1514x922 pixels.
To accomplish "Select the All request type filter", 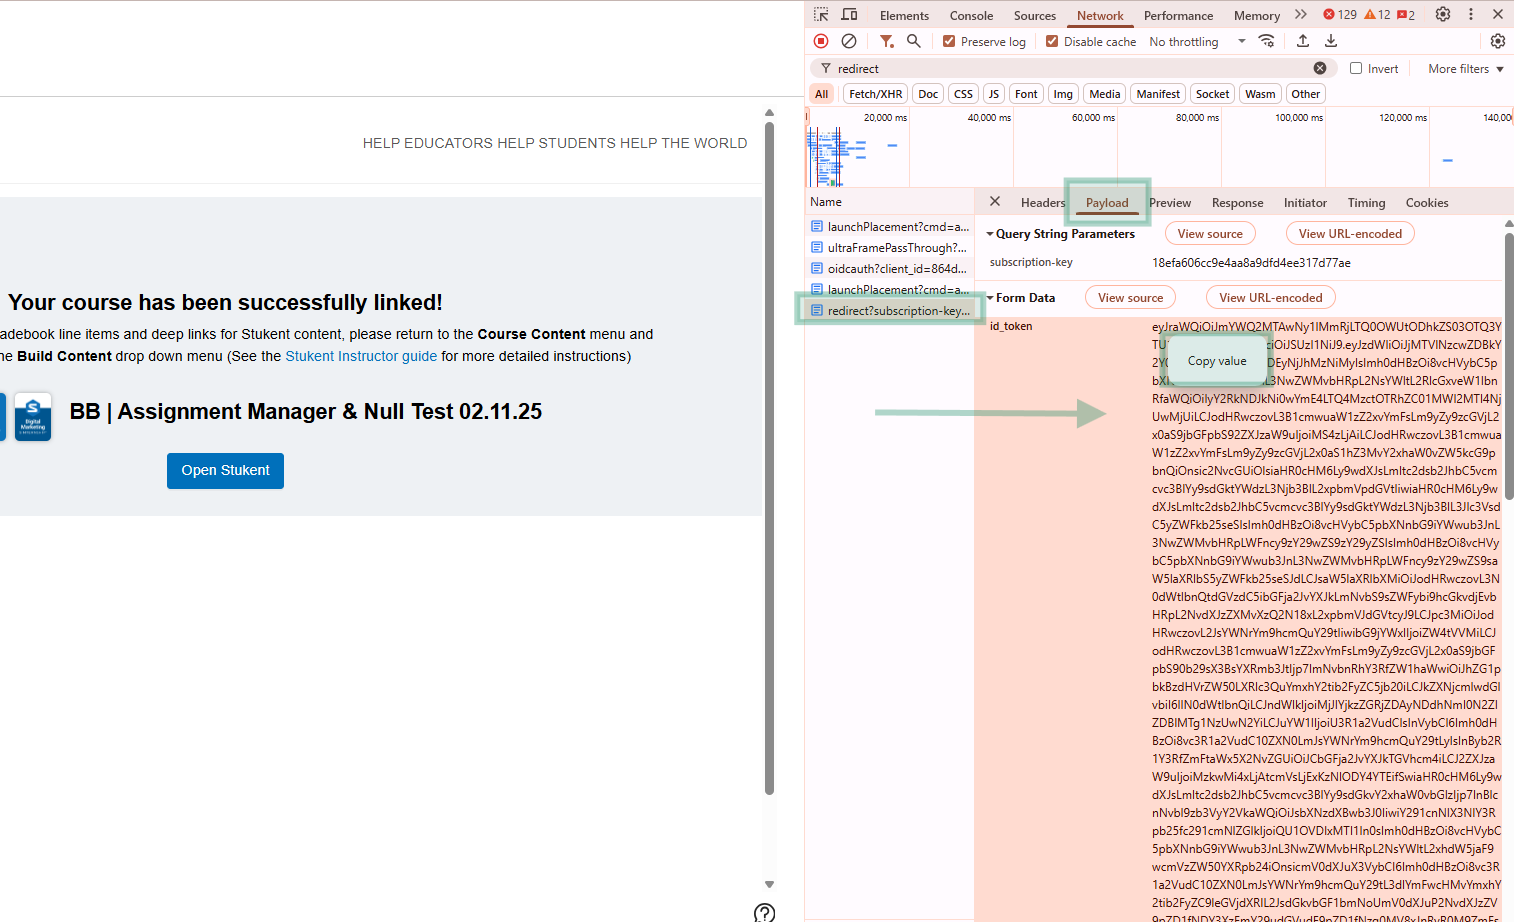I will tap(822, 94).
